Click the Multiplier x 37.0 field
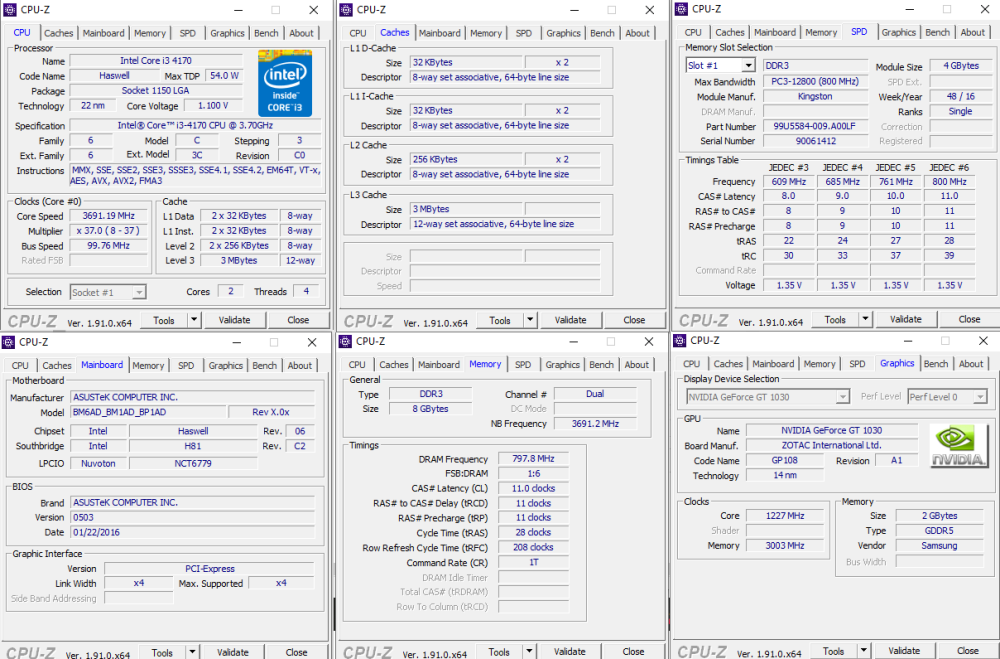Screen dimensions: 1000x659 click(108, 231)
